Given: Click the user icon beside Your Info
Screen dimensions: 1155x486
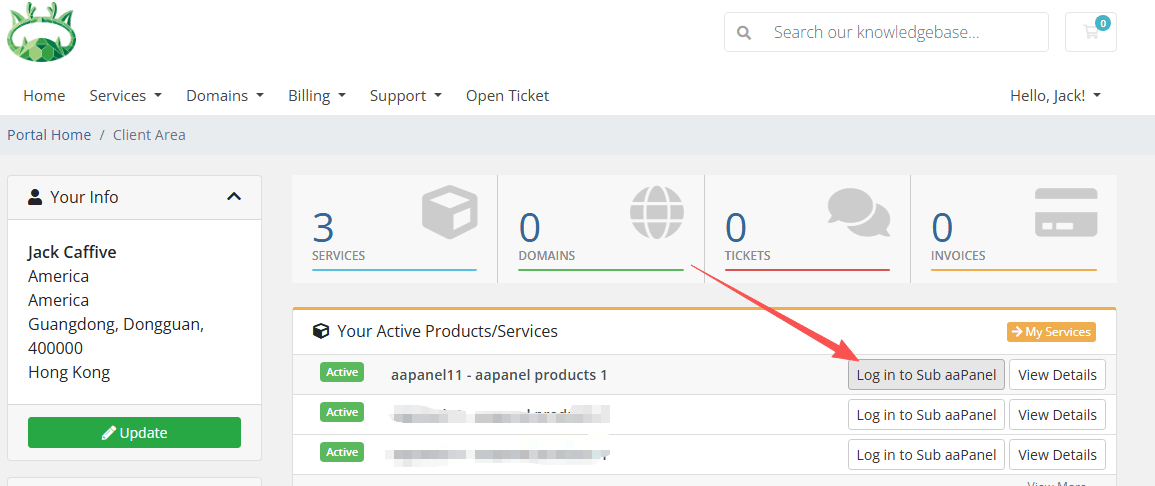Looking at the screenshot, I should pos(35,197).
